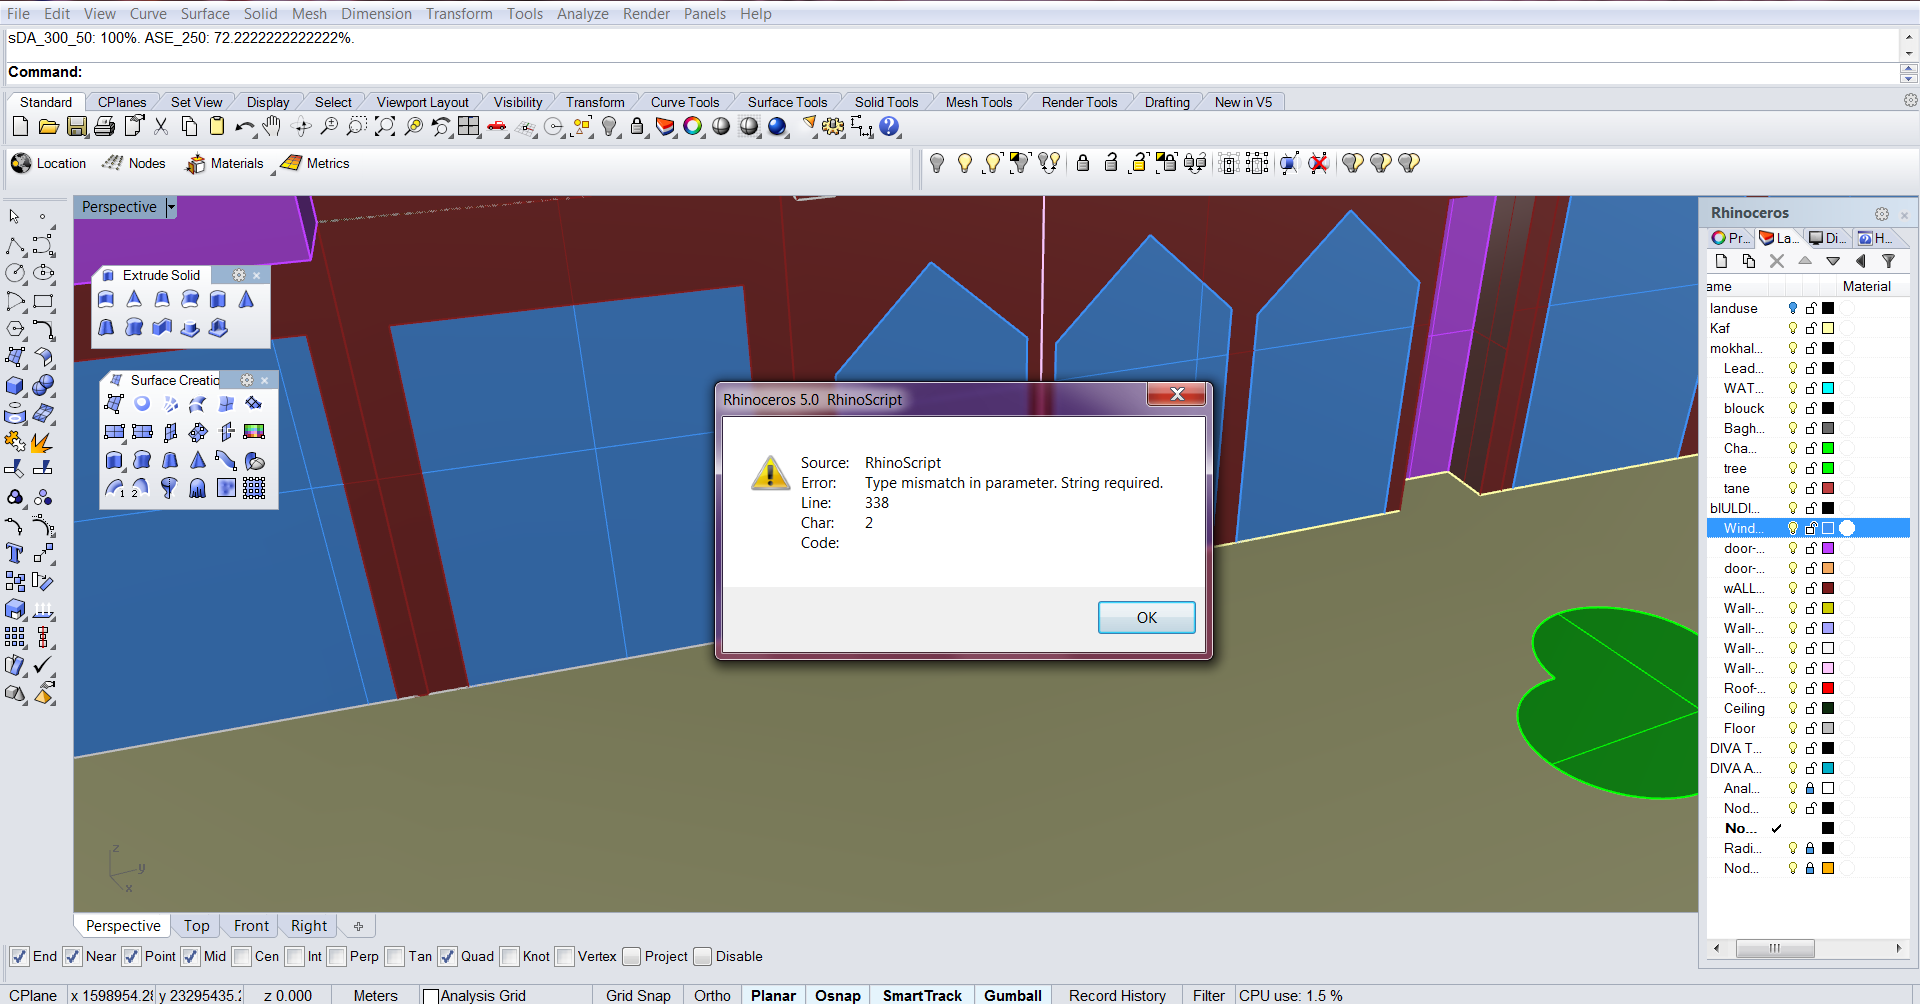Click OK in the RhinoScript error dialog
Image resolution: width=1920 pixels, height=1004 pixels.
coord(1146,618)
